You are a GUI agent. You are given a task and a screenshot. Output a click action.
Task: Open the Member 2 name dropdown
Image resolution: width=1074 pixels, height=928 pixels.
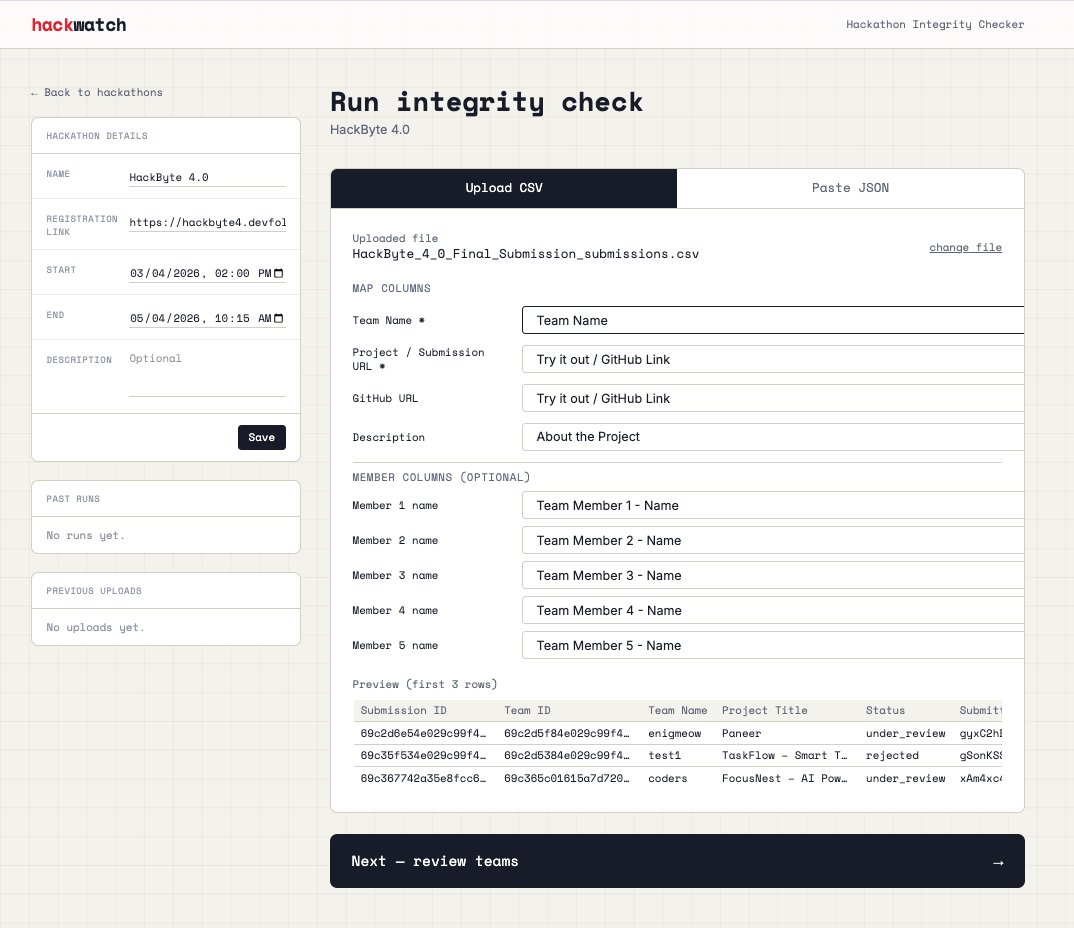pyautogui.click(x=773, y=540)
